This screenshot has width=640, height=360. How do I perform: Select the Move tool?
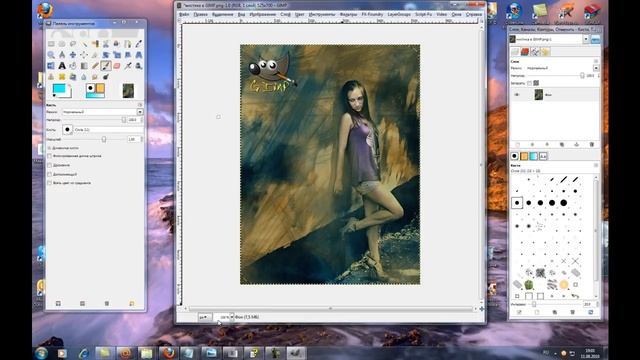pyautogui.click(x=73, y=55)
